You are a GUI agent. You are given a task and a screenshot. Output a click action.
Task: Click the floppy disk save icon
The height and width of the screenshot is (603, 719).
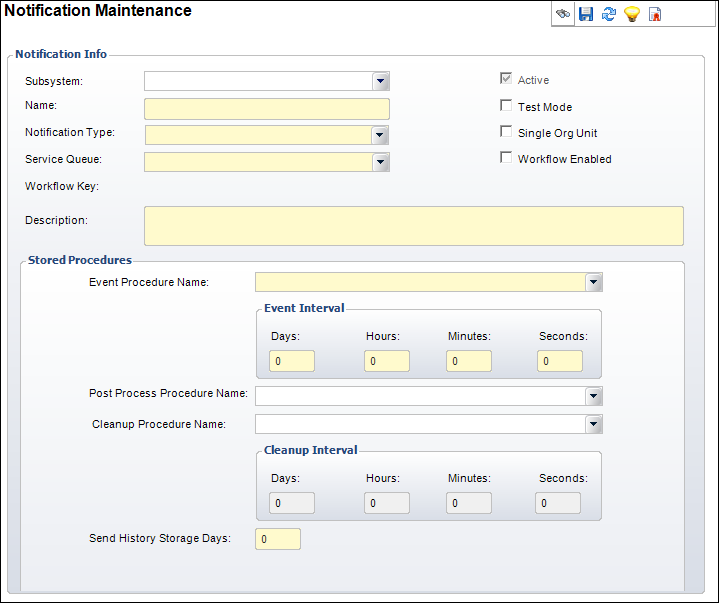pos(586,14)
